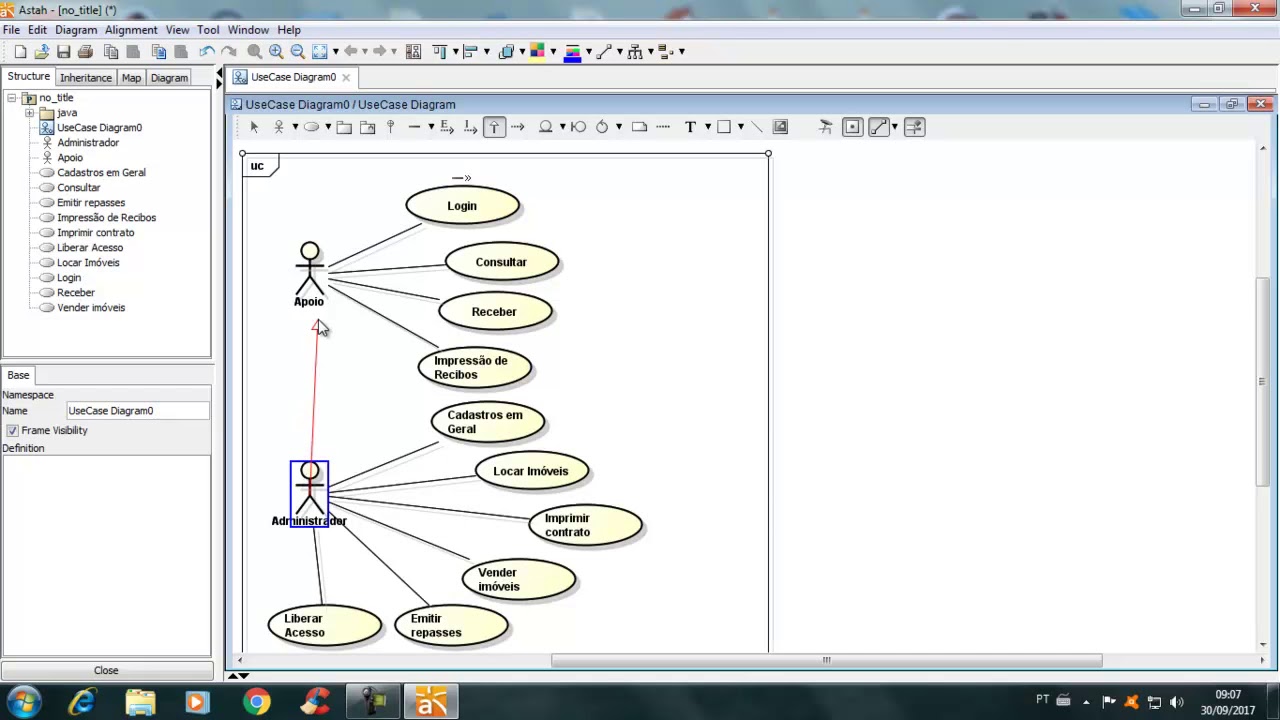Select the Rectangle shape tool

coord(723,127)
